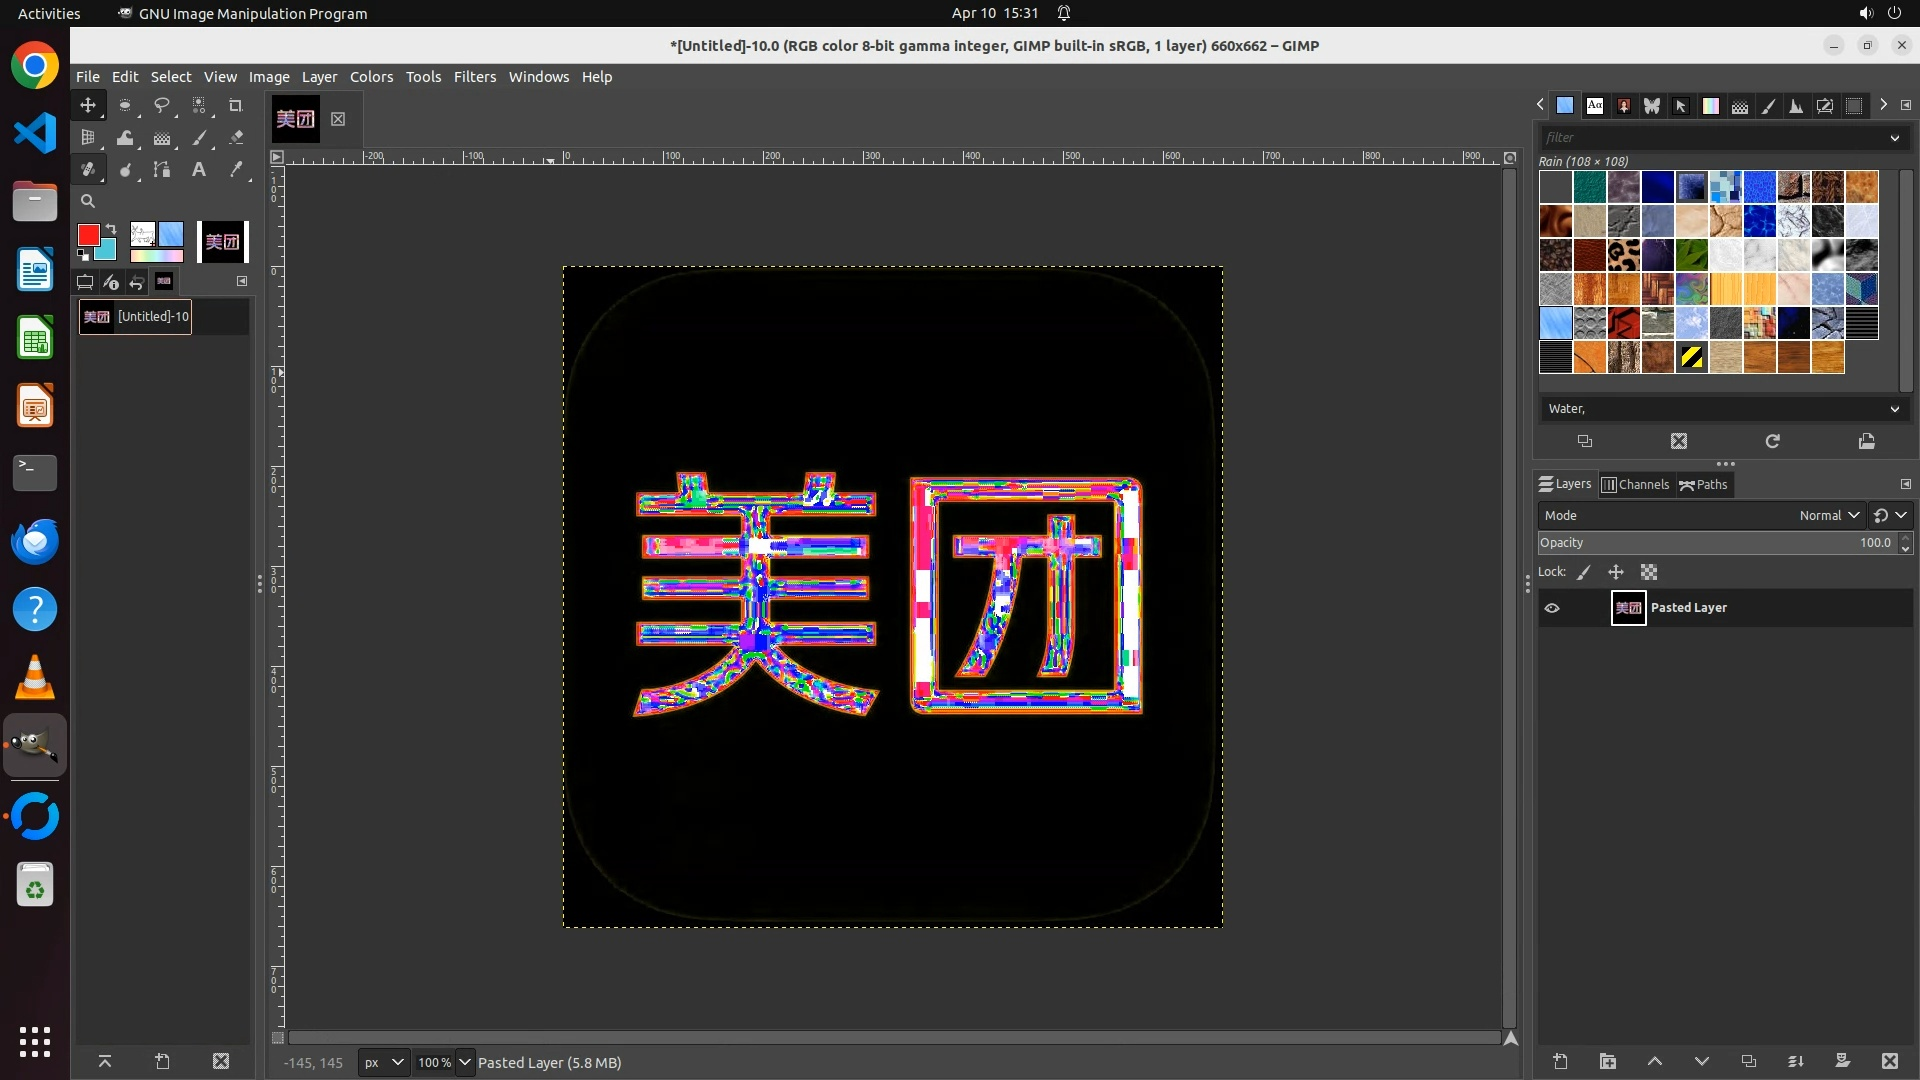Image resolution: width=1920 pixels, height=1080 pixels.
Task: Hide the Pasted Layer with the eye icon
Action: tap(1552, 608)
